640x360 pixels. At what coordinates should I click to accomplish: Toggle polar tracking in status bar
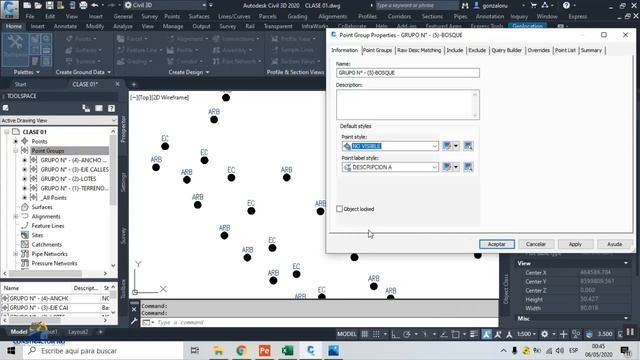[407, 334]
